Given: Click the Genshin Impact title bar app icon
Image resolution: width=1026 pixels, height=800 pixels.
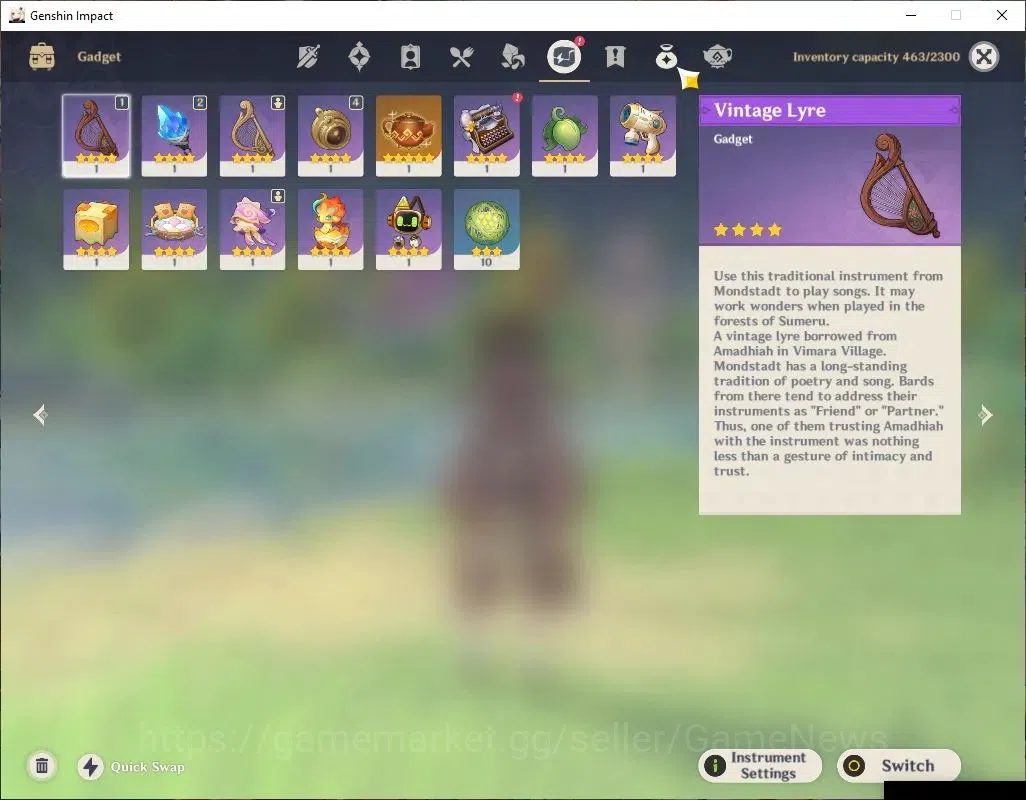Looking at the screenshot, I should (17, 15).
